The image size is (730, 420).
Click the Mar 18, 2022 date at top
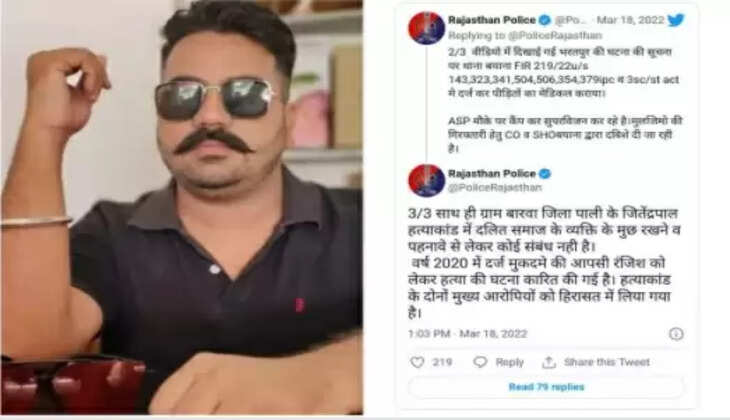630,20
